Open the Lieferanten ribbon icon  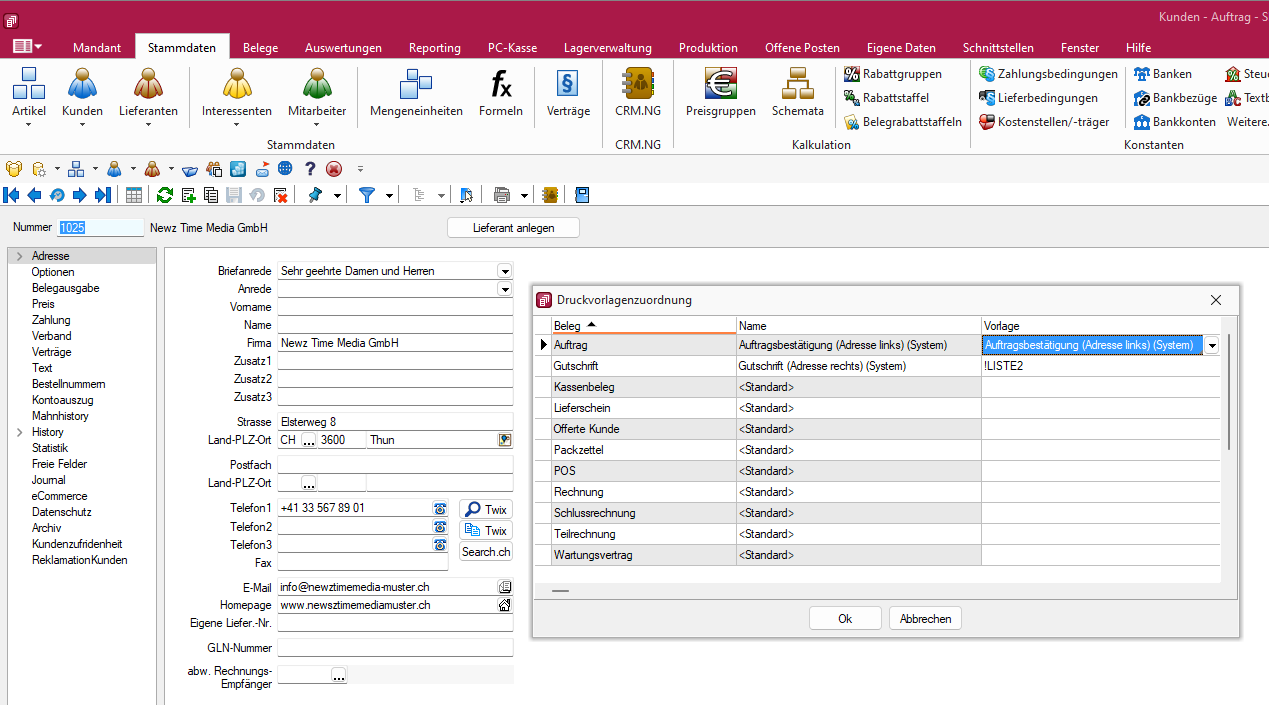tap(148, 95)
